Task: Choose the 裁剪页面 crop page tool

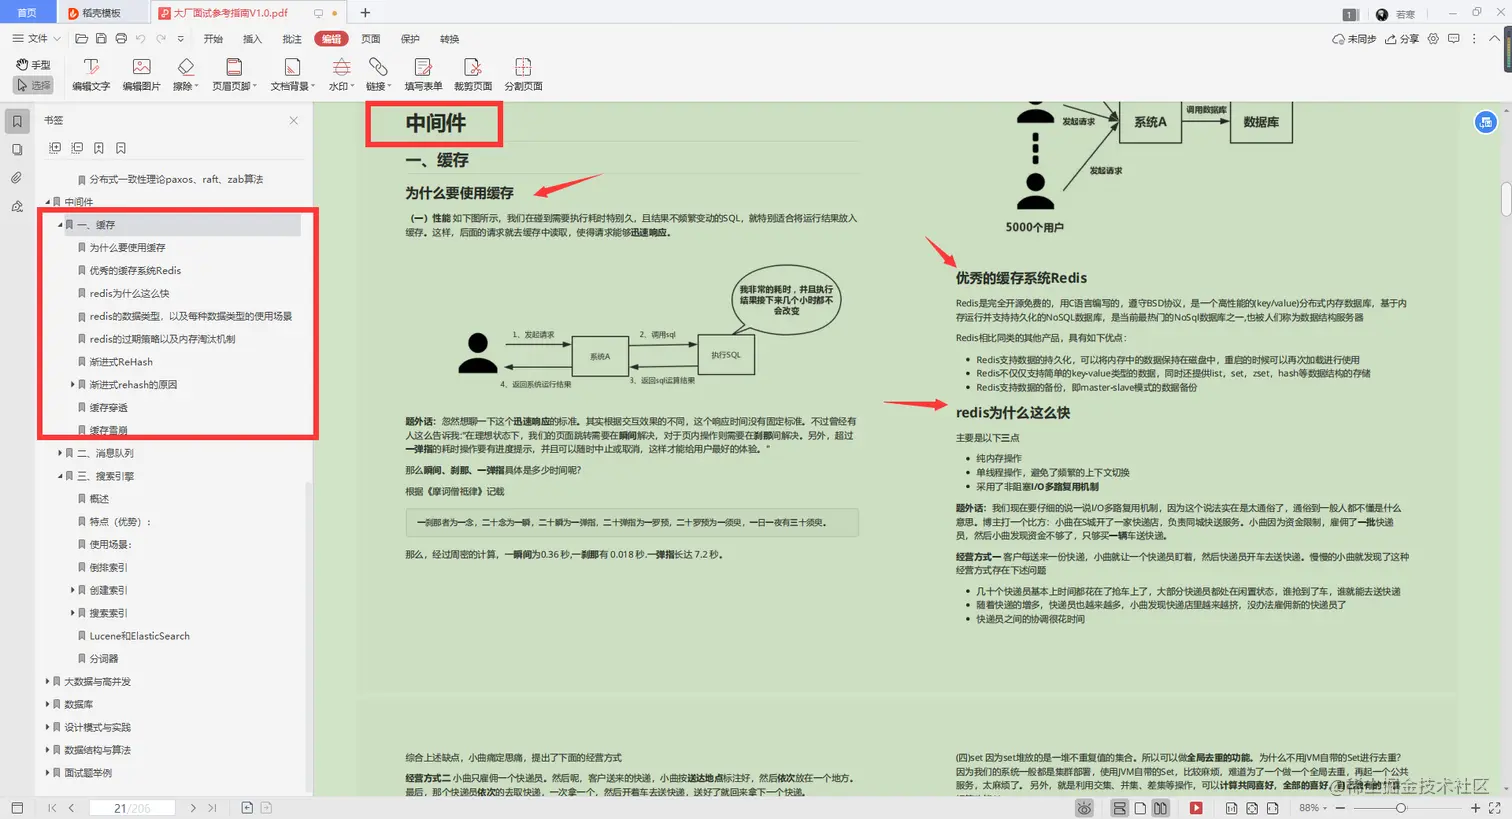Action: click(473, 75)
